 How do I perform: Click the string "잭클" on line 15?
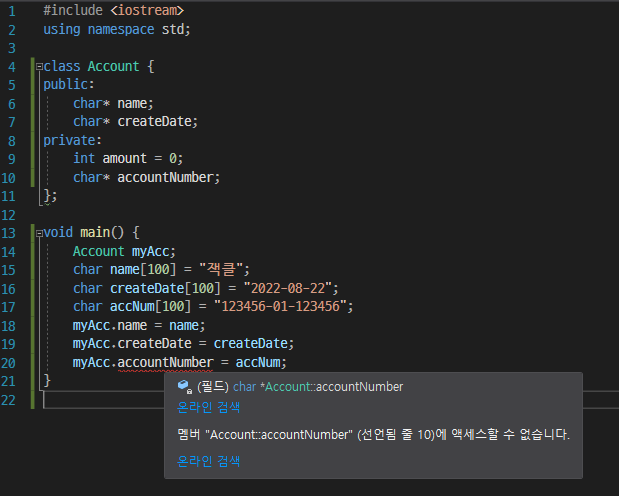coord(221,269)
